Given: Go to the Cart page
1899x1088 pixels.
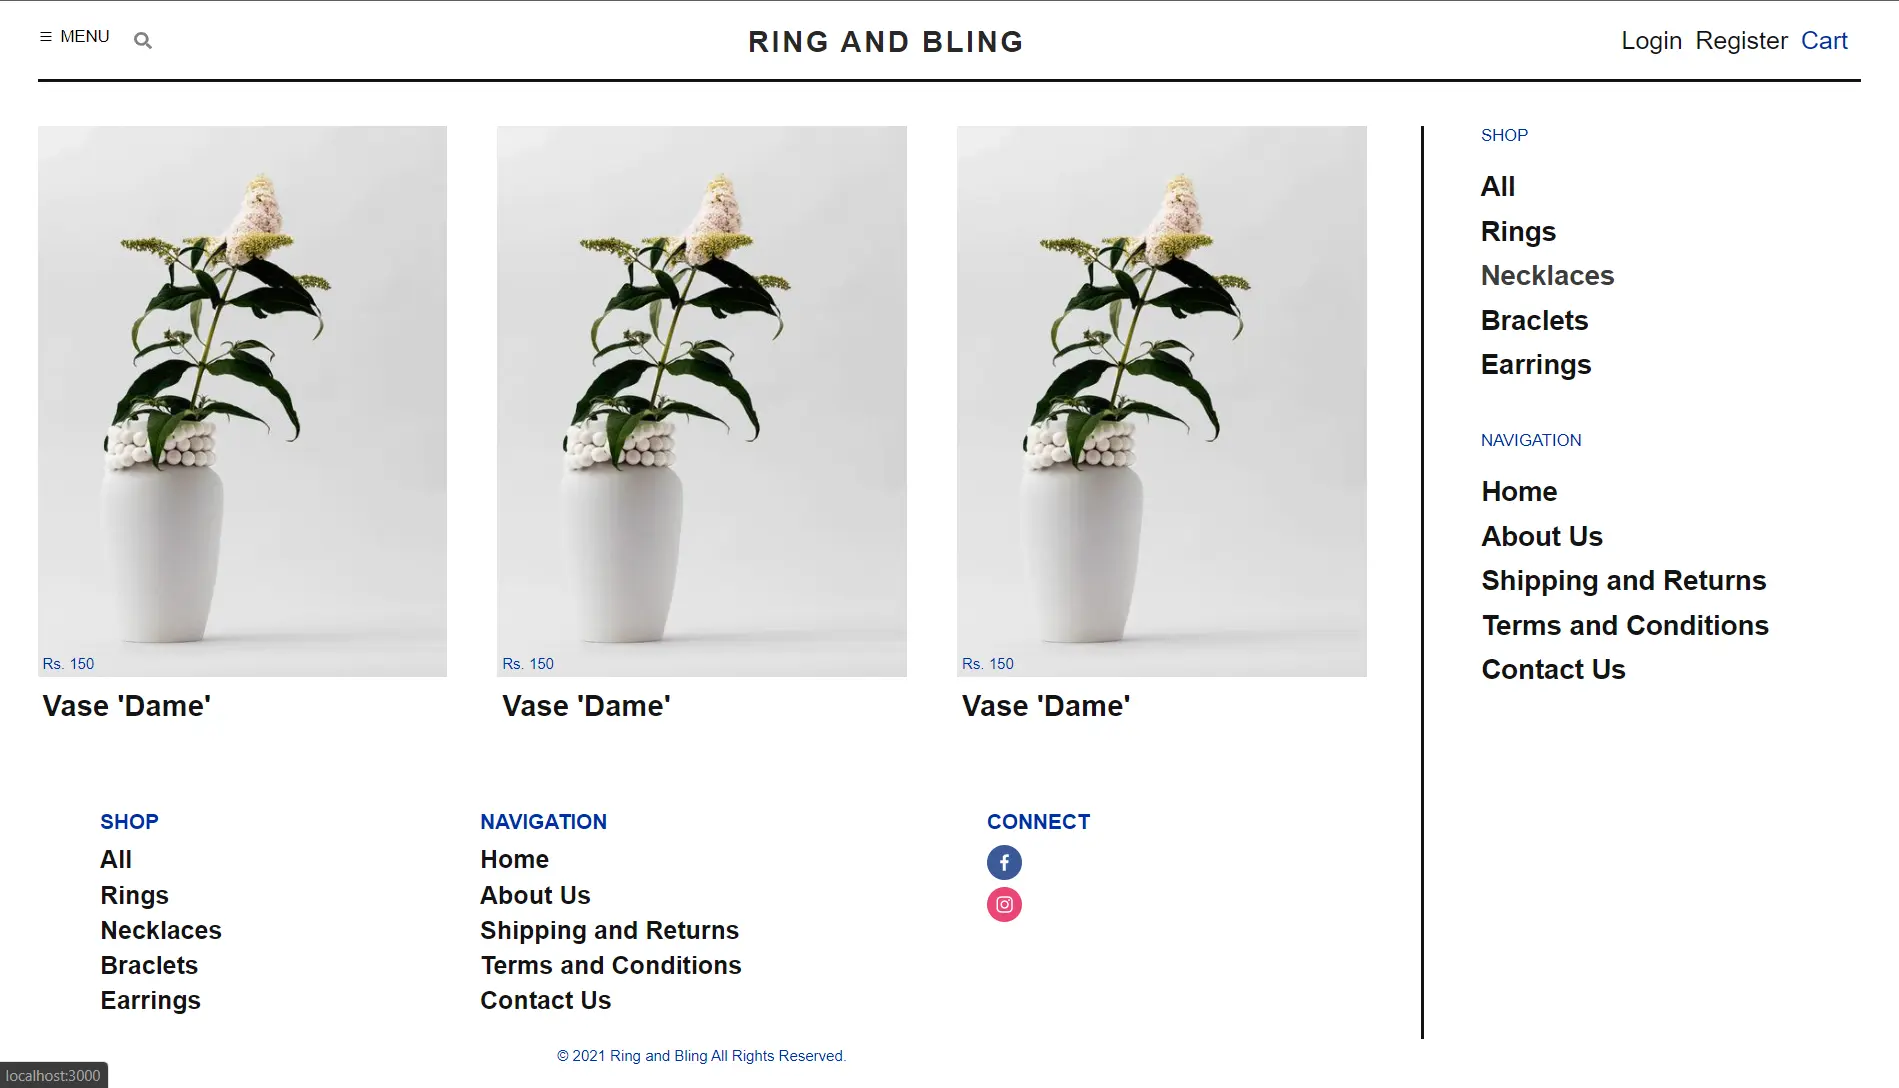Looking at the screenshot, I should click(x=1824, y=41).
